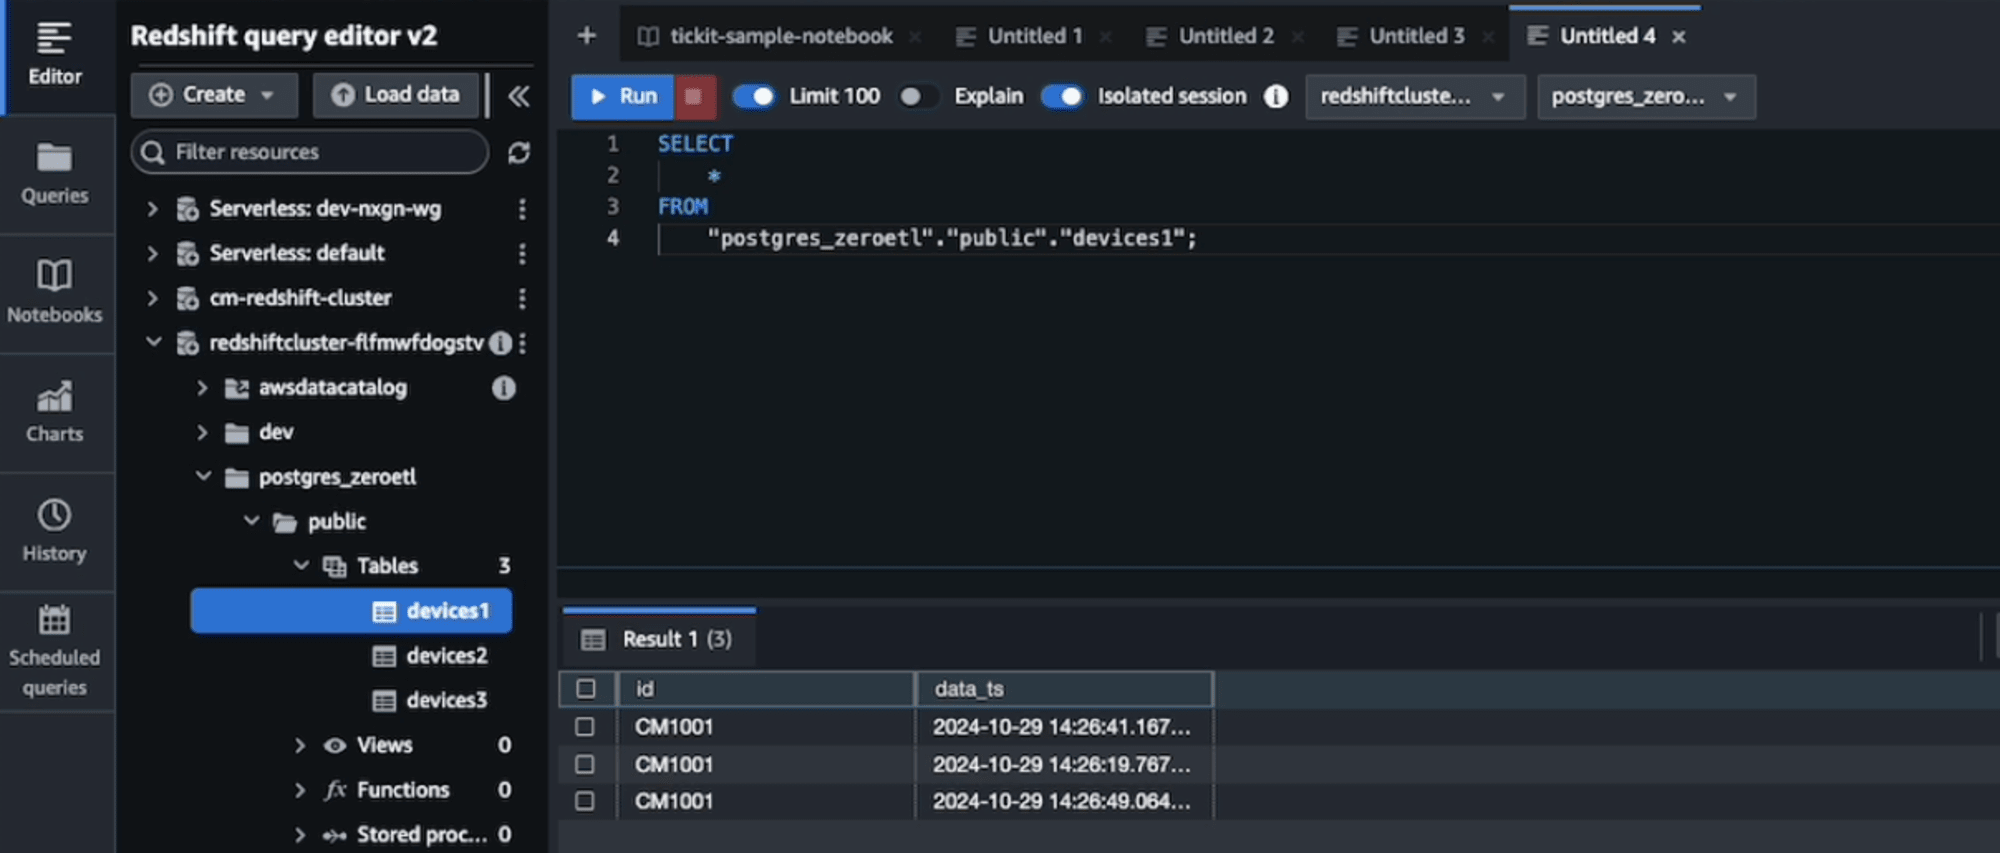
Task: Show Isolated session info icon
Action: pyautogui.click(x=1276, y=96)
